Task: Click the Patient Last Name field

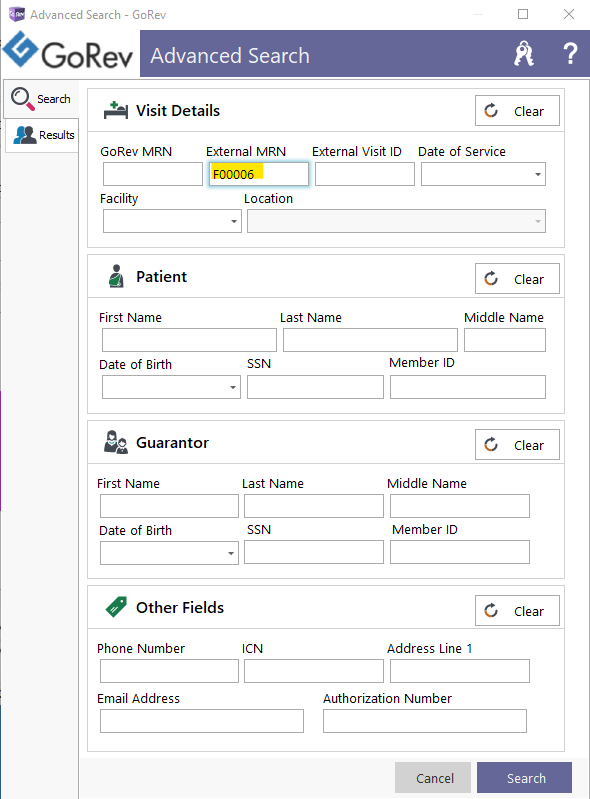Action: (x=370, y=340)
